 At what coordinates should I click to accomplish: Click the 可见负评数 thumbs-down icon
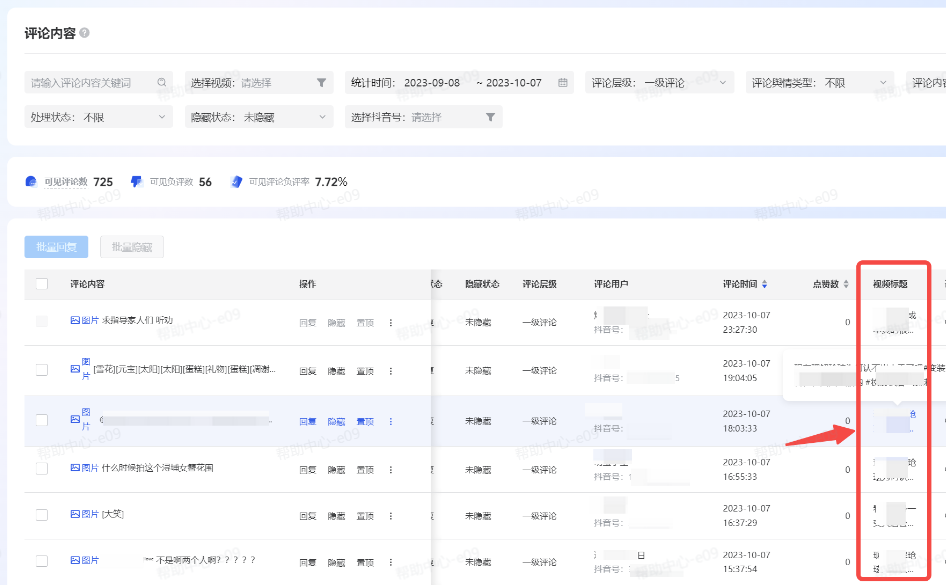point(136,182)
